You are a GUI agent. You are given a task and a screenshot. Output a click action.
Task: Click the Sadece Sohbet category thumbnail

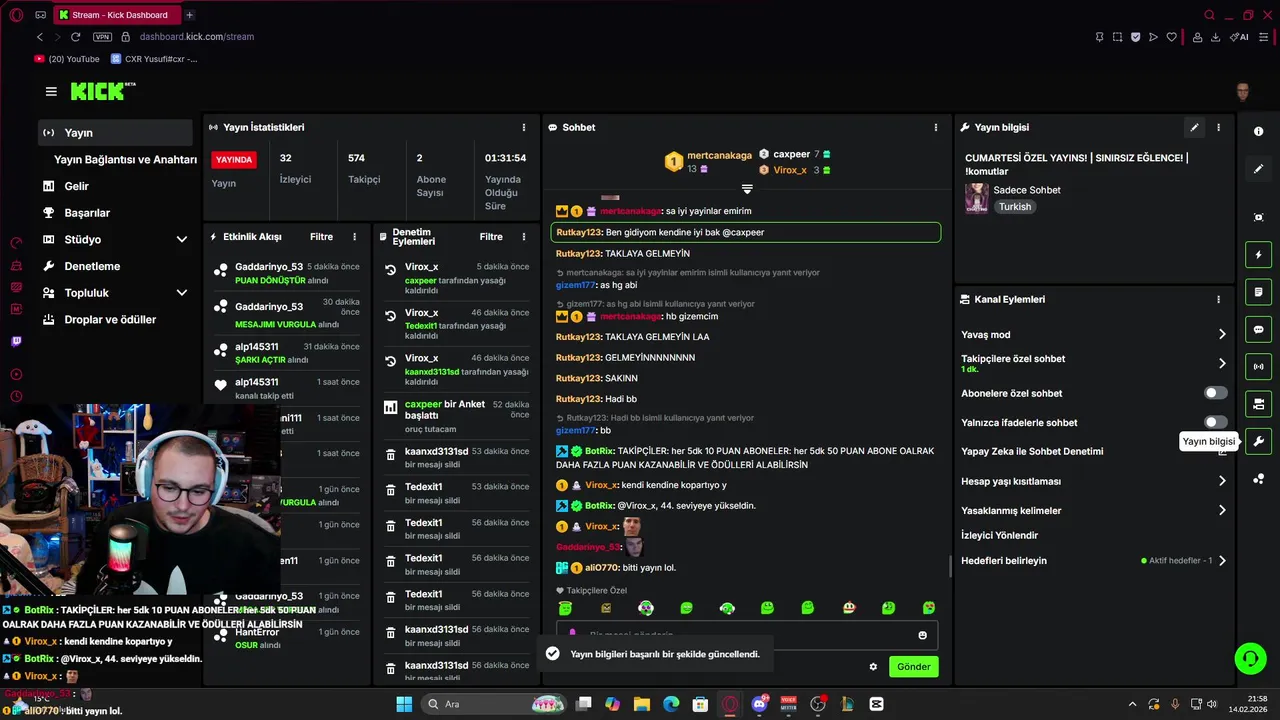(977, 198)
